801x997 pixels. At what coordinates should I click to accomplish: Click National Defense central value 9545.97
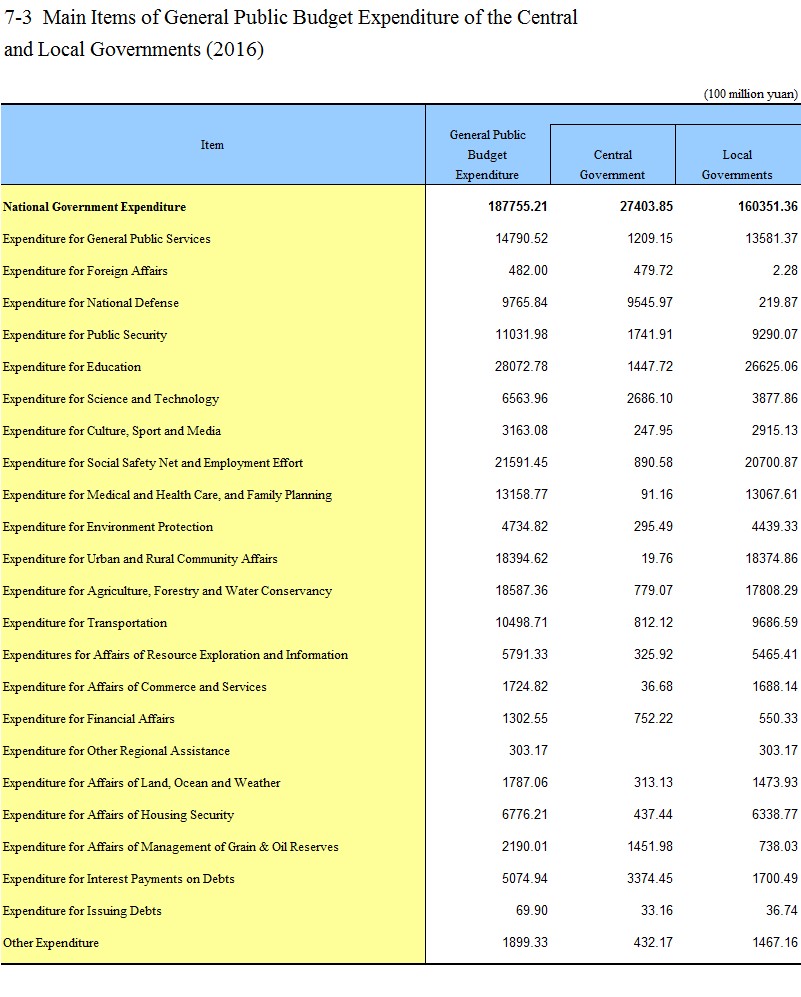coord(650,303)
